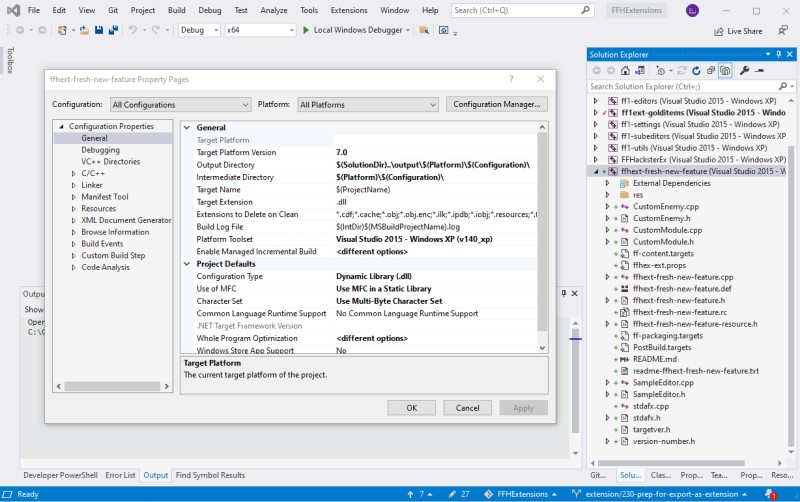The width and height of the screenshot is (800, 502).
Task: Expand the Linker tree node
Action: 73,185
